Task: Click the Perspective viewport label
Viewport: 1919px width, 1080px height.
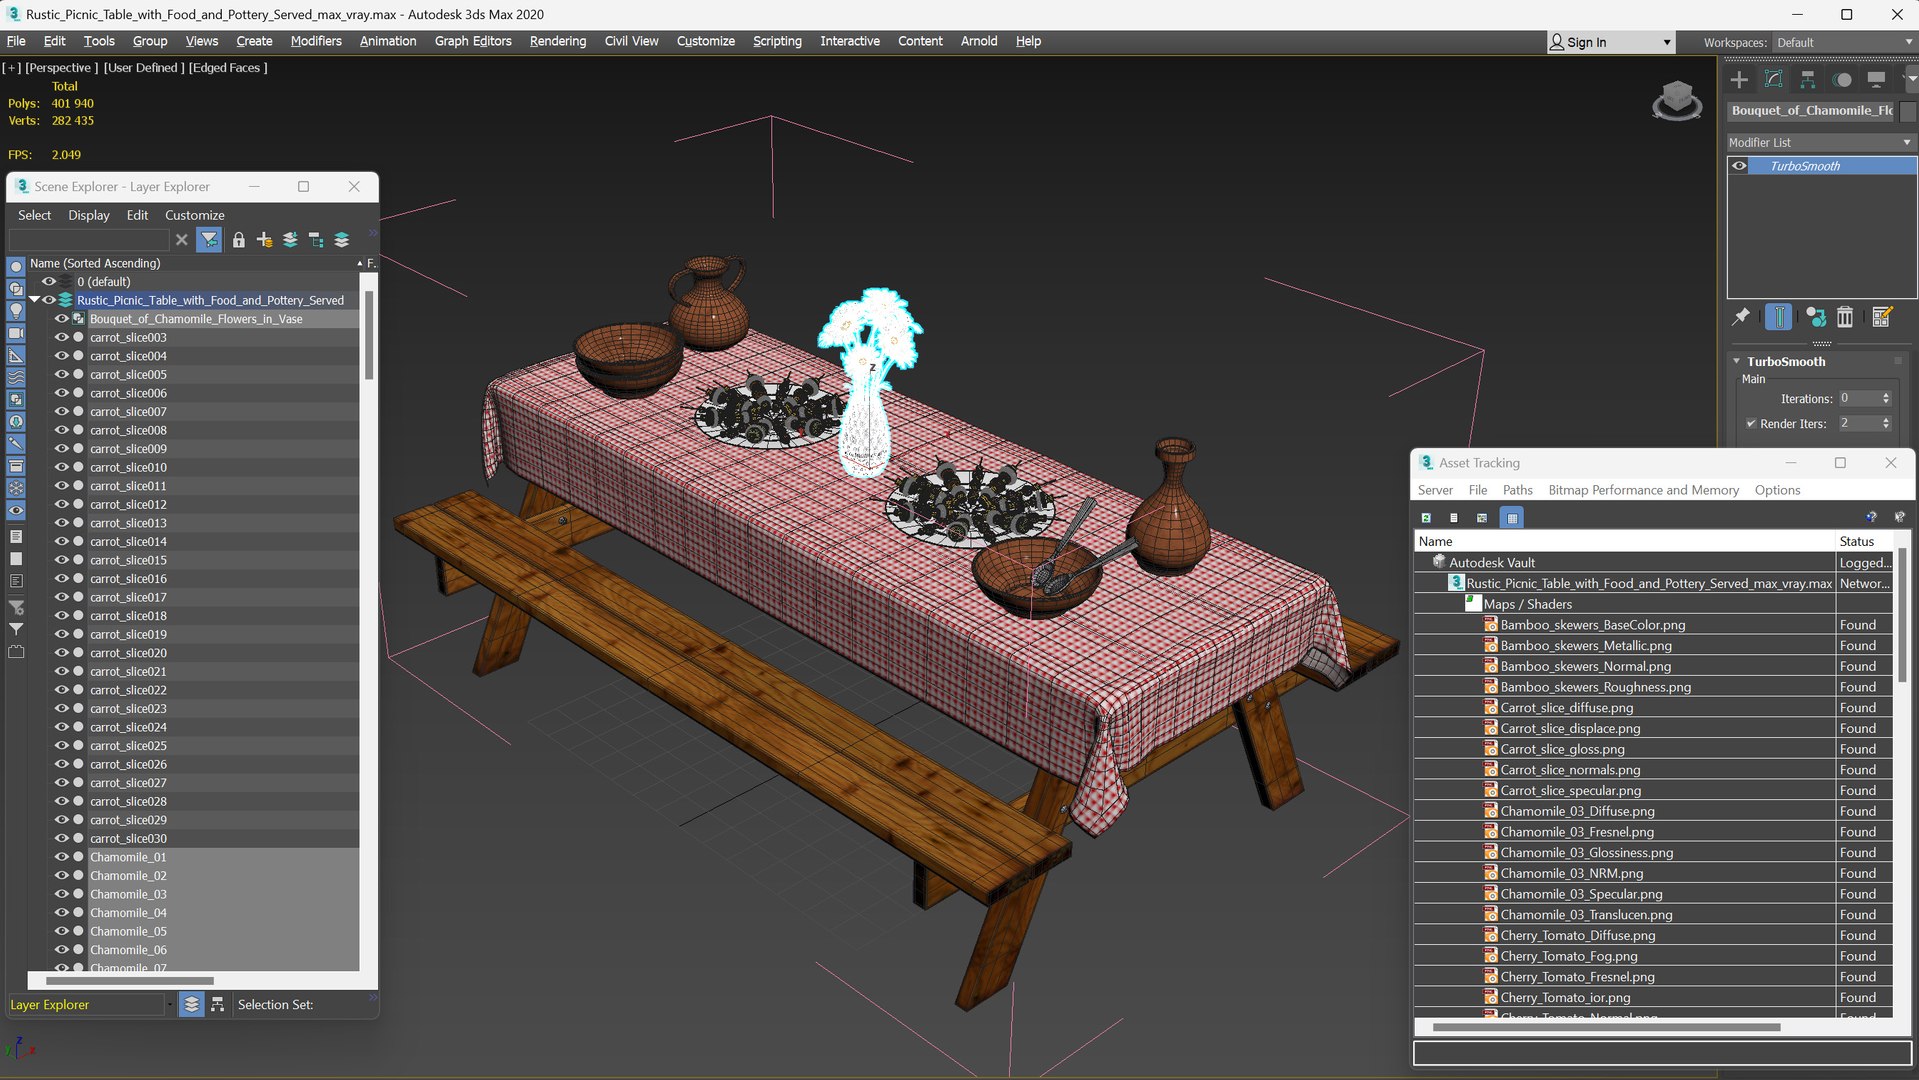Action: click(x=61, y=68)
